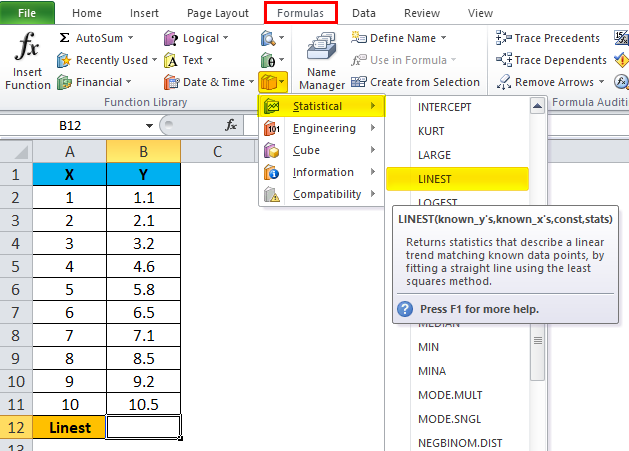
Task: Open the Insert Function dialog
Action: pos(27,60)
